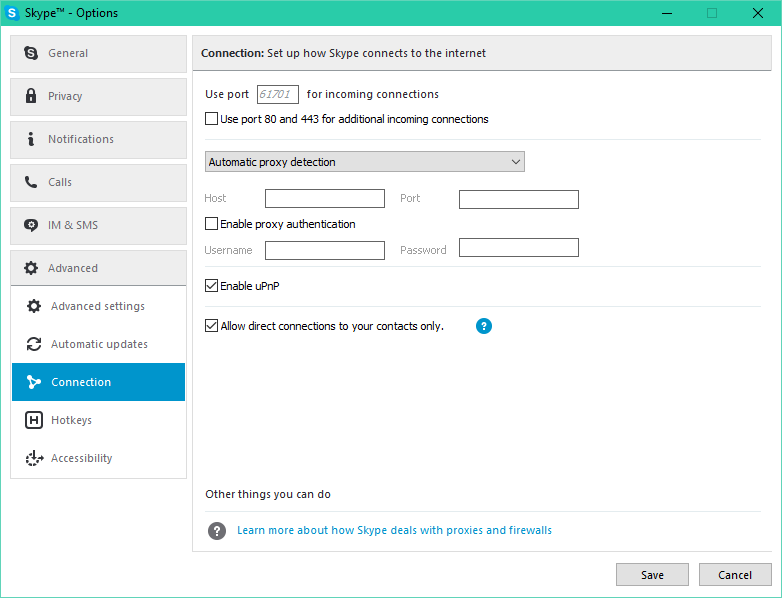
Task: Switch to Advanced settings page
Action: (x=98, y=306)
